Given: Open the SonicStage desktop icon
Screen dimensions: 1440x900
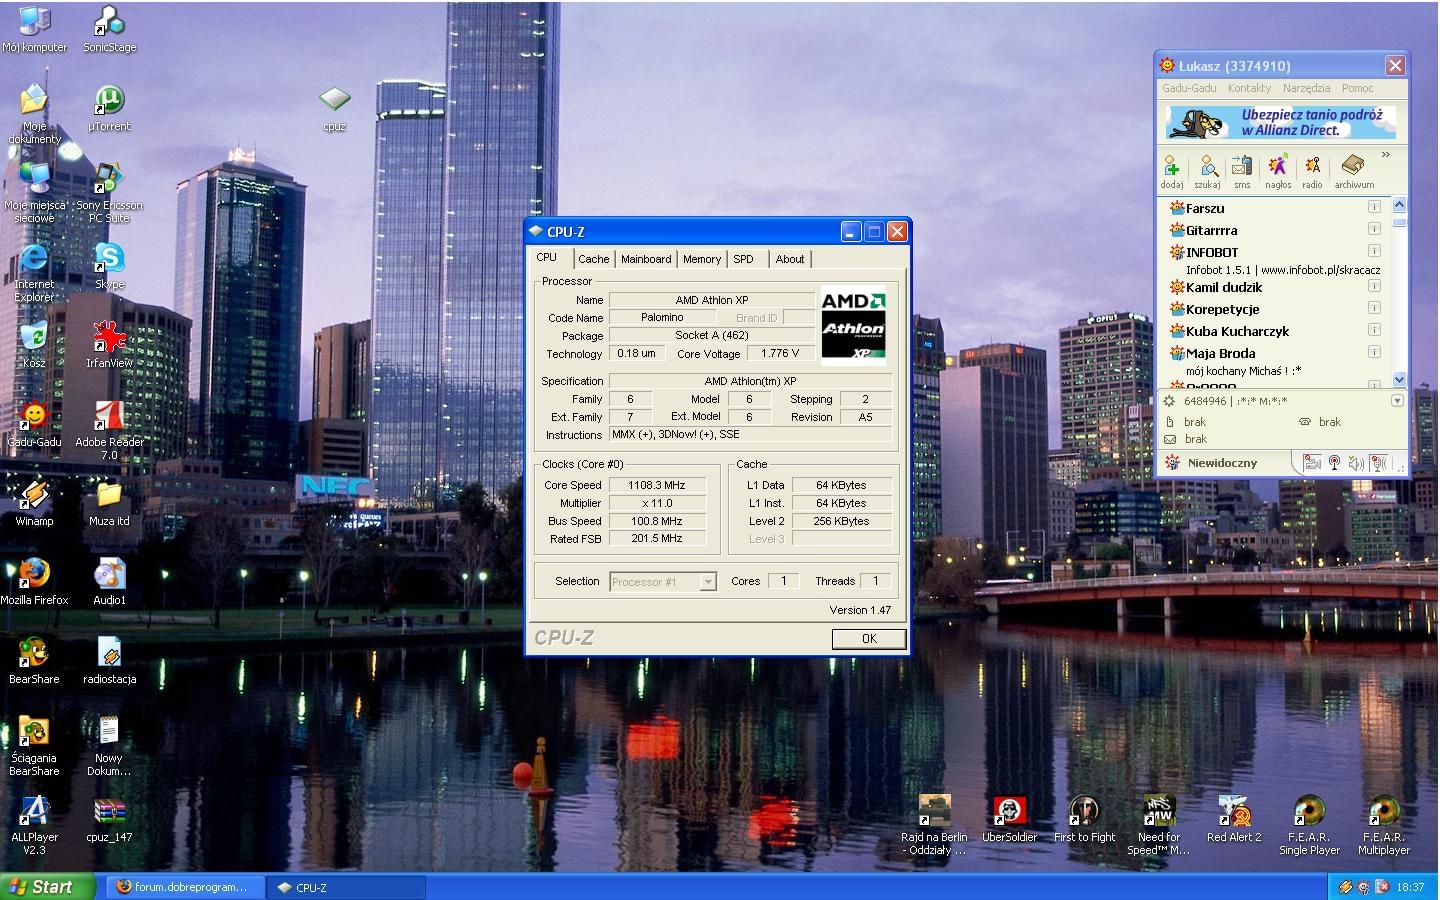Looking at the screenshot, I should [109, 29].
